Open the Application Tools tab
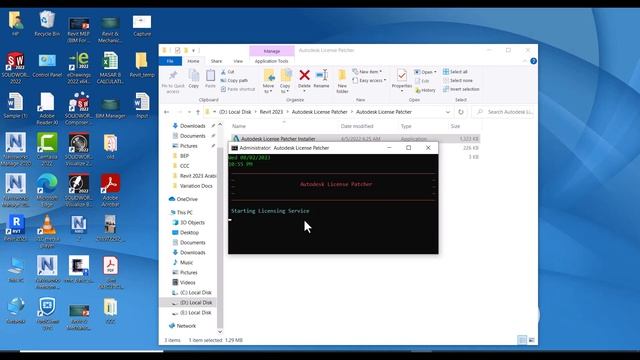The height and width of the screenshot is (360, 640). (271, 61)
